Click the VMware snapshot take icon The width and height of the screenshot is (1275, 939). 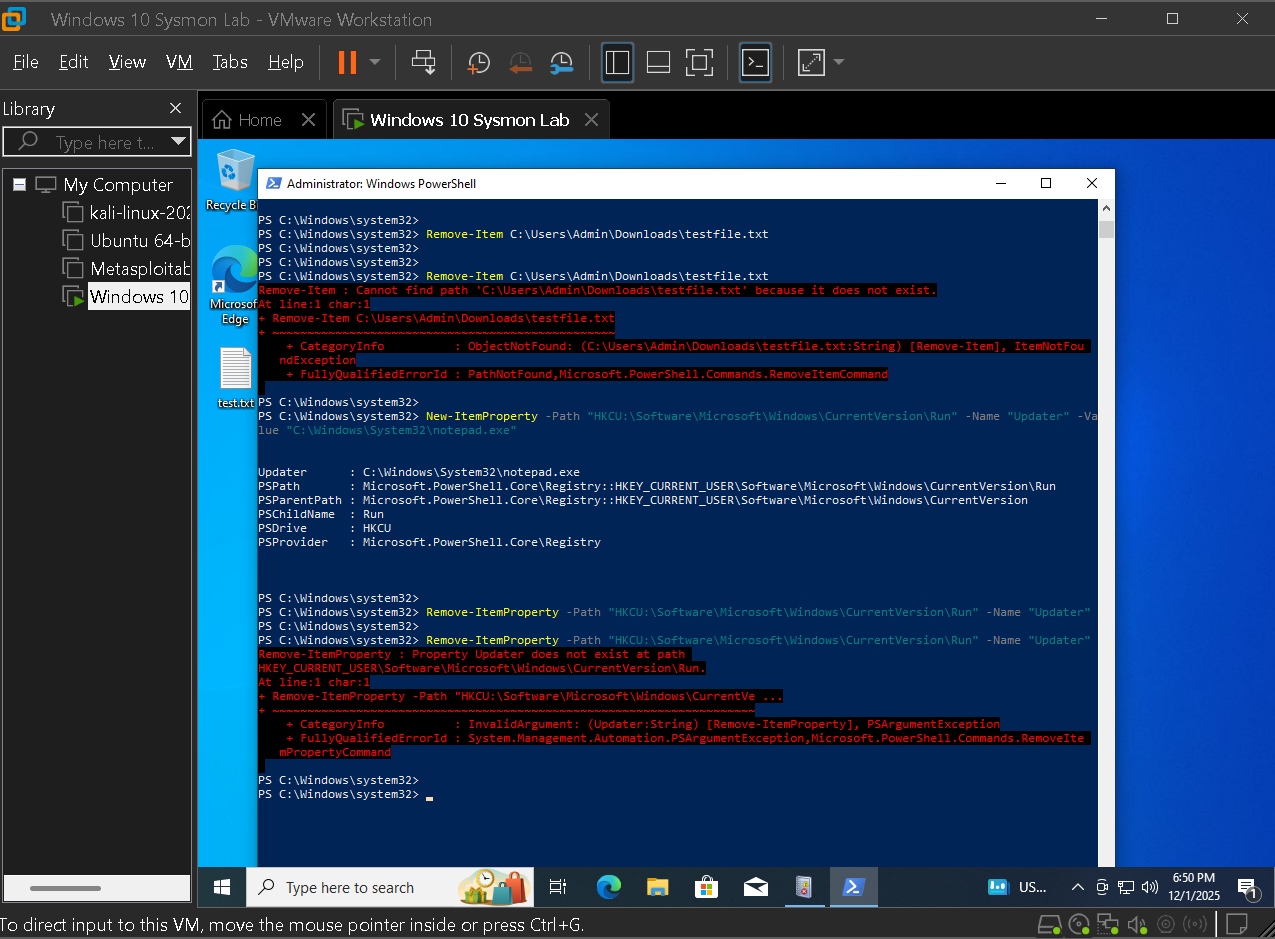pos(479,63)
